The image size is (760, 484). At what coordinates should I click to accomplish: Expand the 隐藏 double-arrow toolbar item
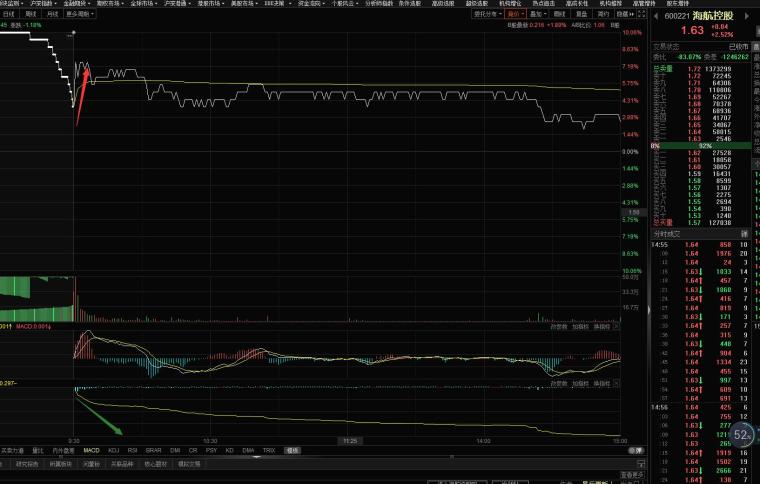coord(625,14)
